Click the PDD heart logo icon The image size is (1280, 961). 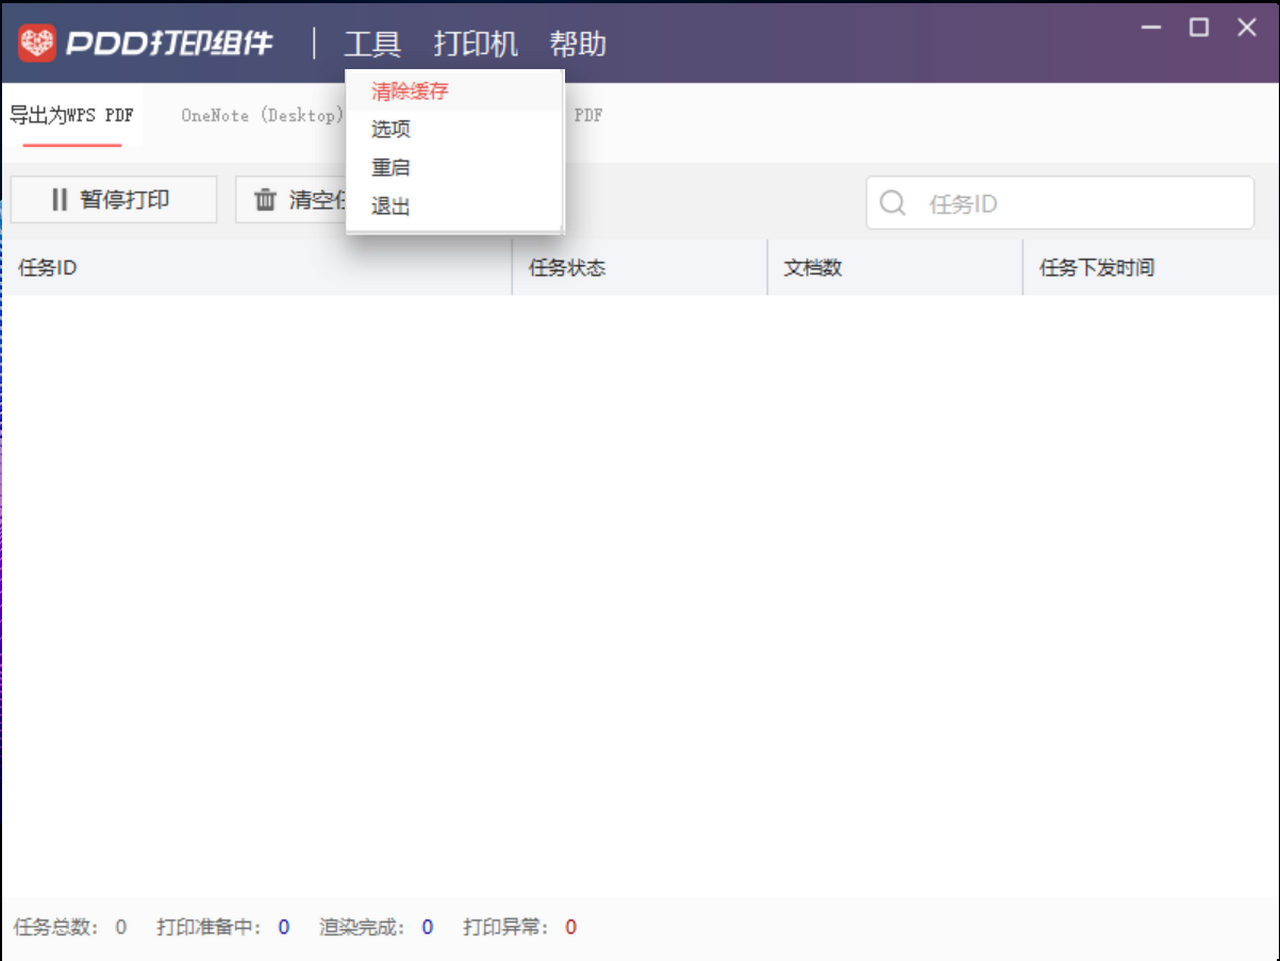point(38,42)
